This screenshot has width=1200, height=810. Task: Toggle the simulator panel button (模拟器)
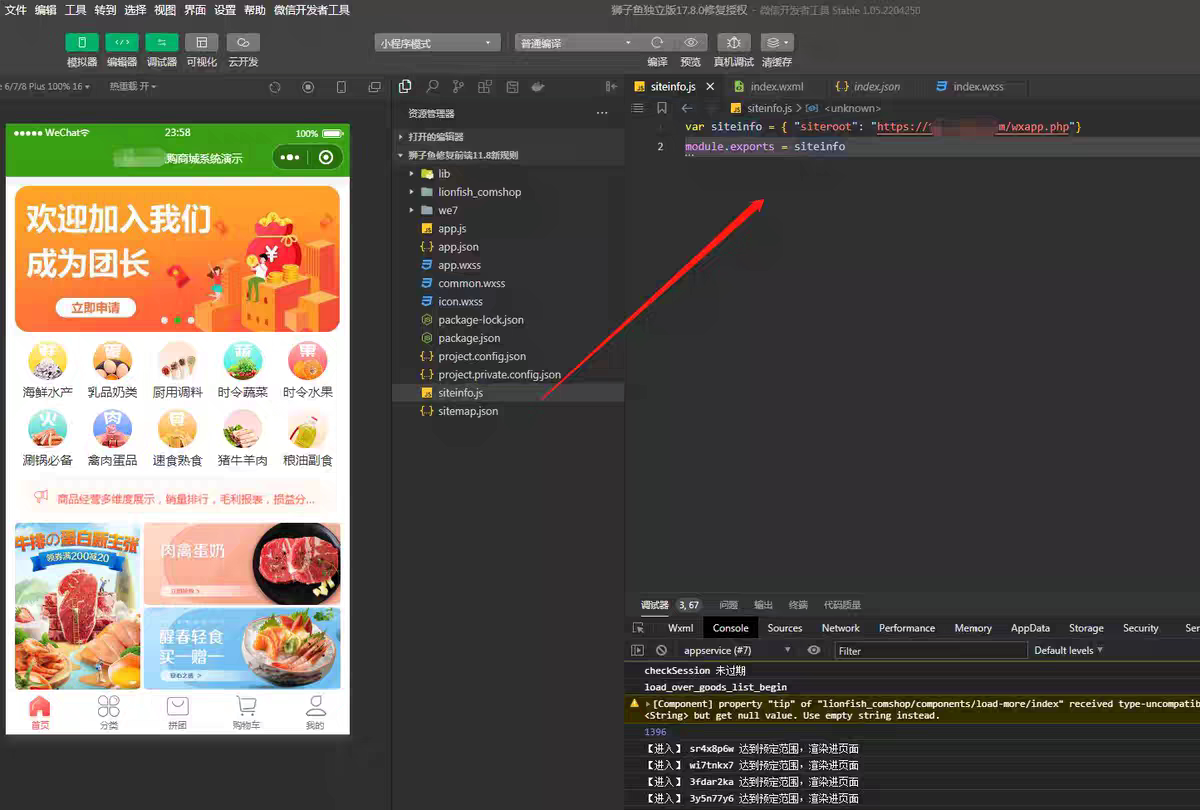tap(82, 43)
